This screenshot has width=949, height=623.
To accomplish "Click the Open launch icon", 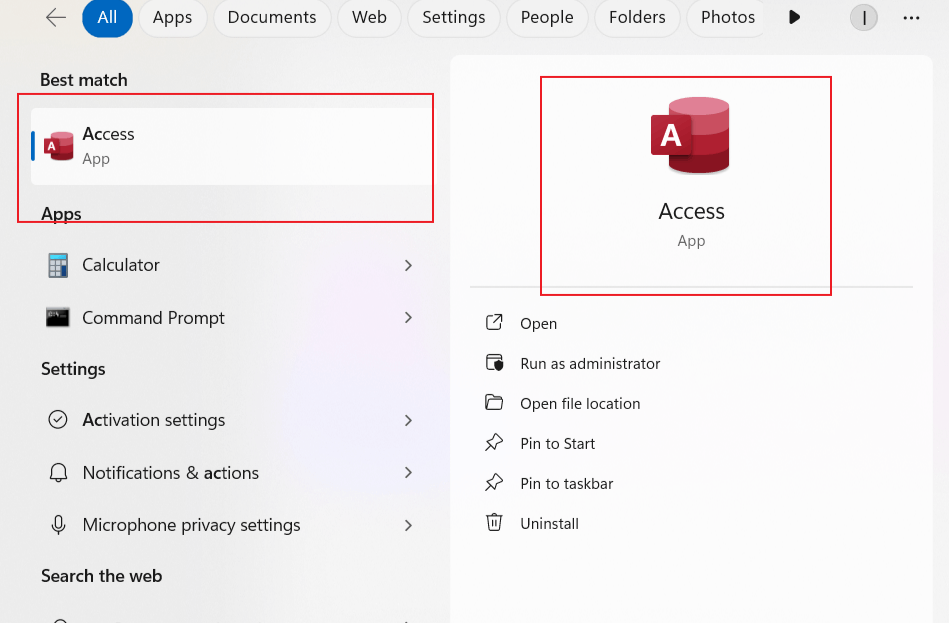I will click(x=494, y=323).
